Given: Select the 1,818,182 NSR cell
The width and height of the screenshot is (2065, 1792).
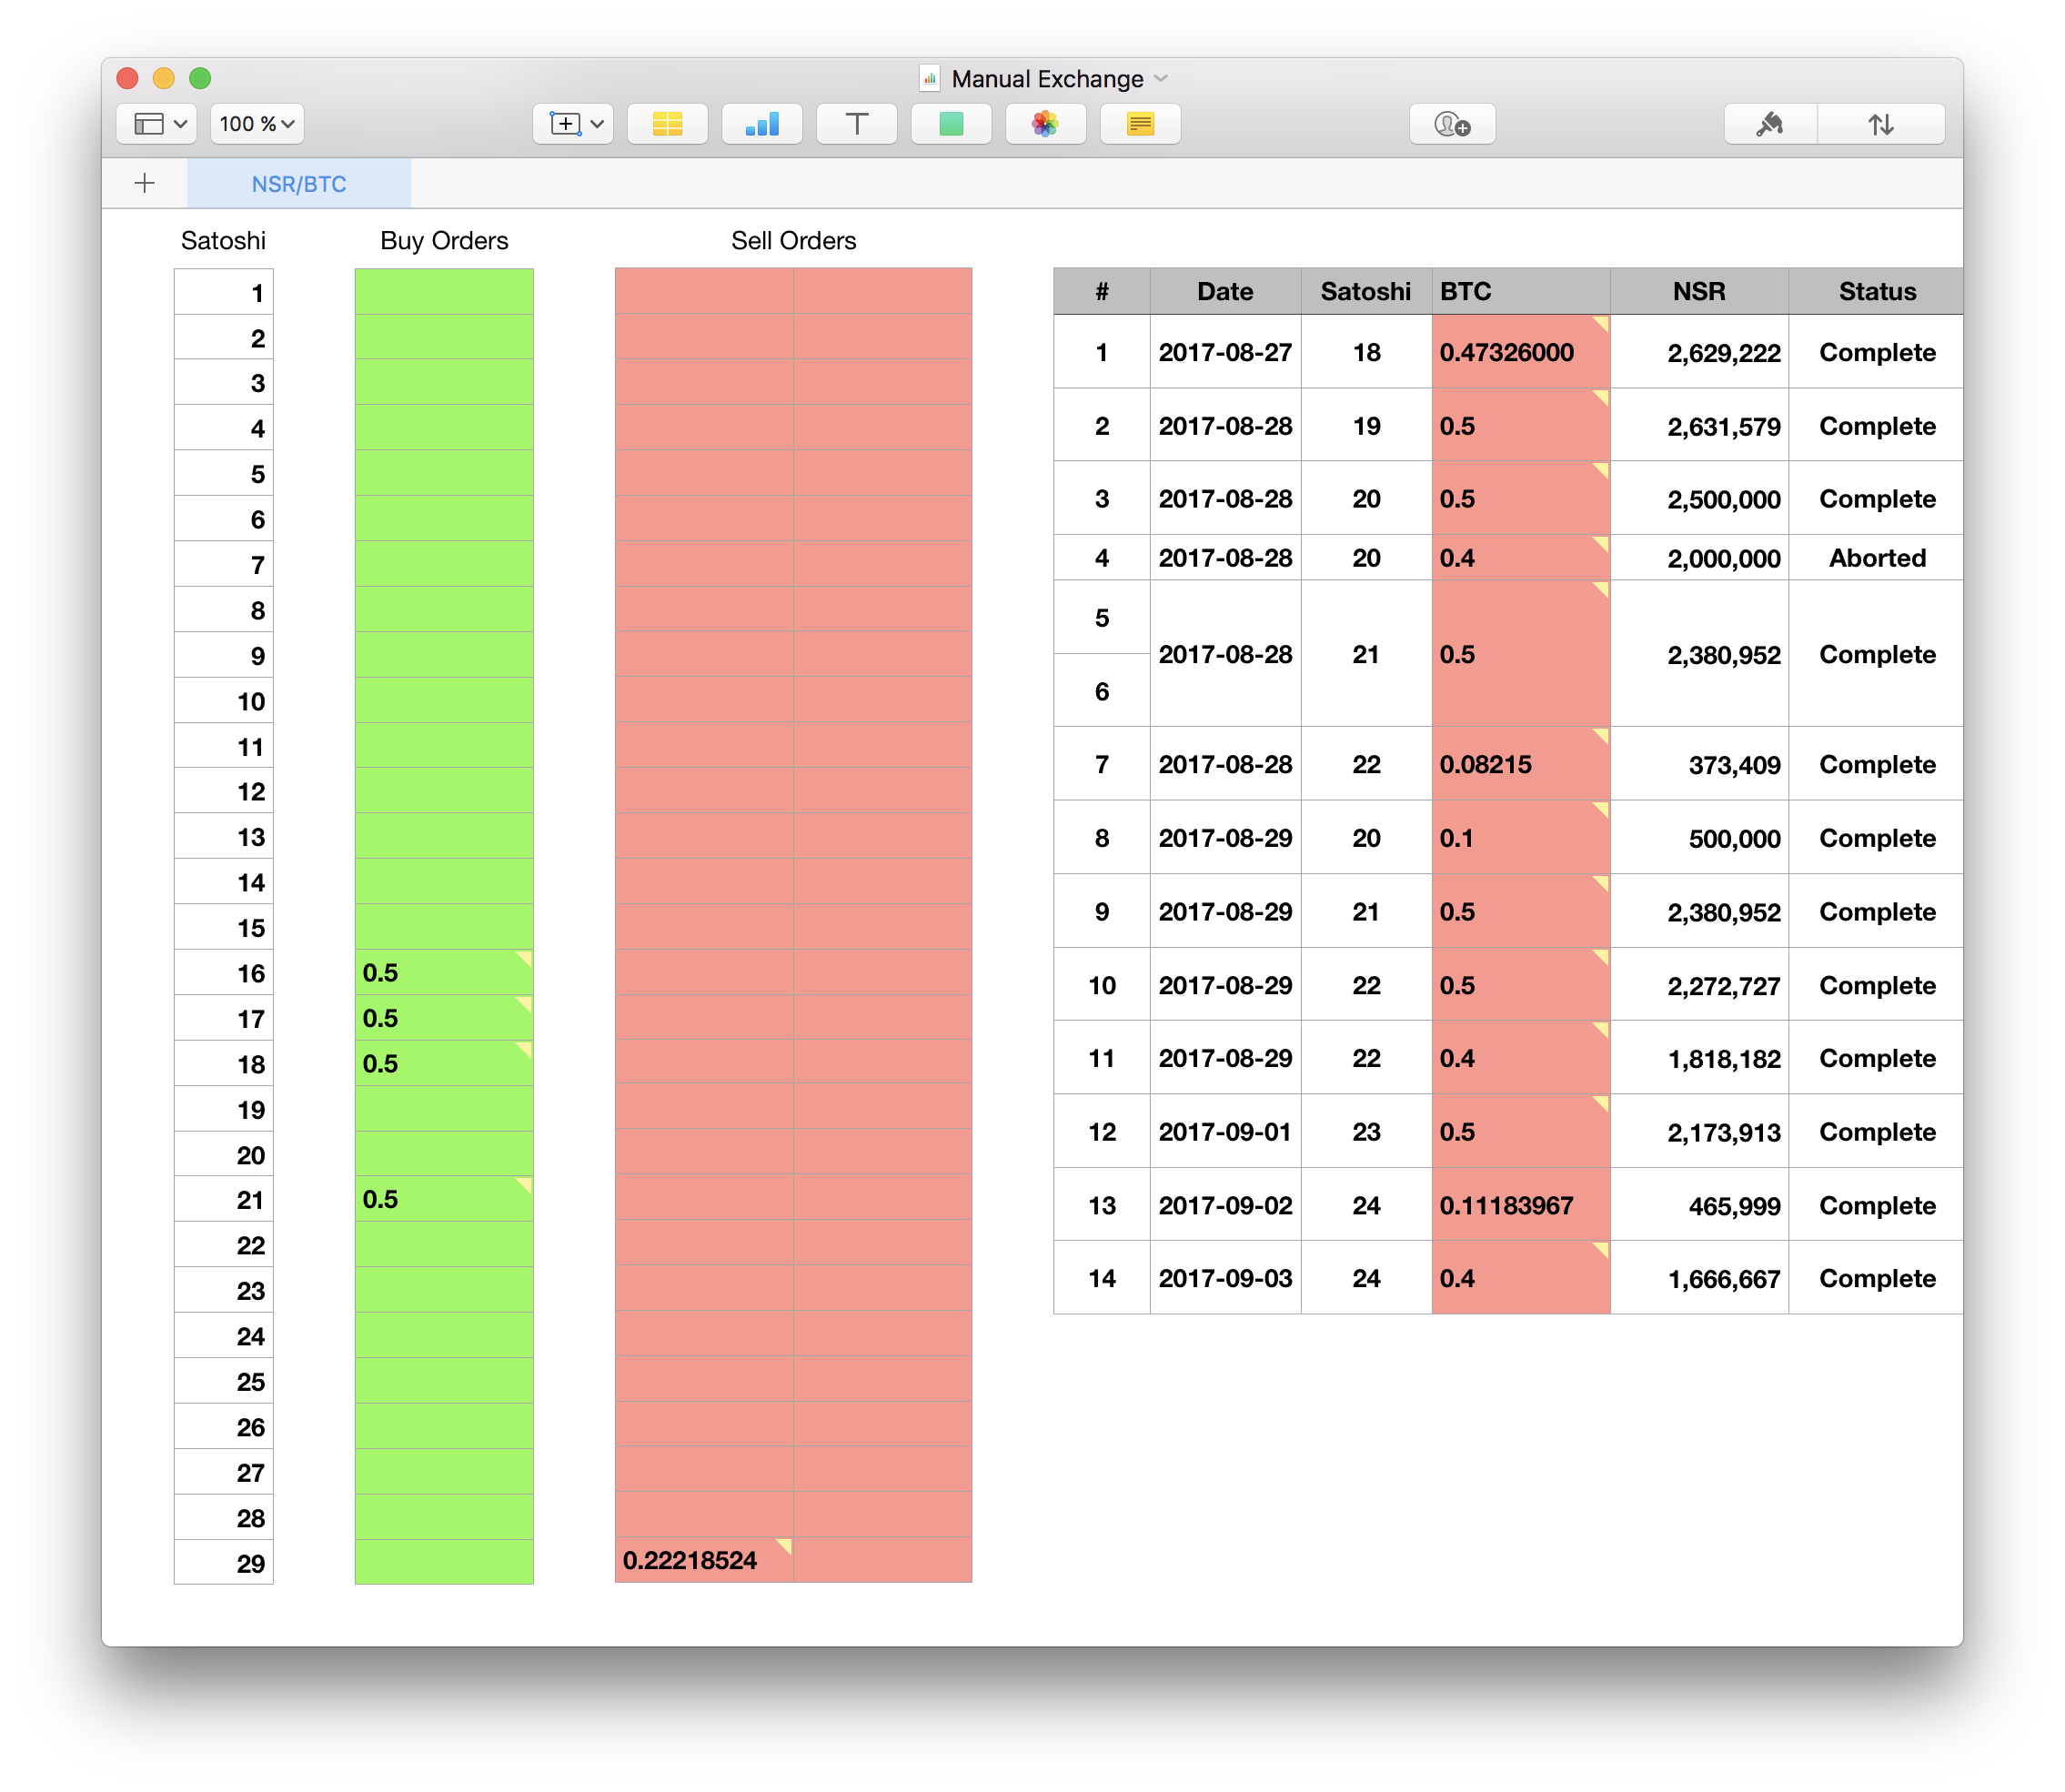Looking at the screenshot, I should [1699, 1058].
